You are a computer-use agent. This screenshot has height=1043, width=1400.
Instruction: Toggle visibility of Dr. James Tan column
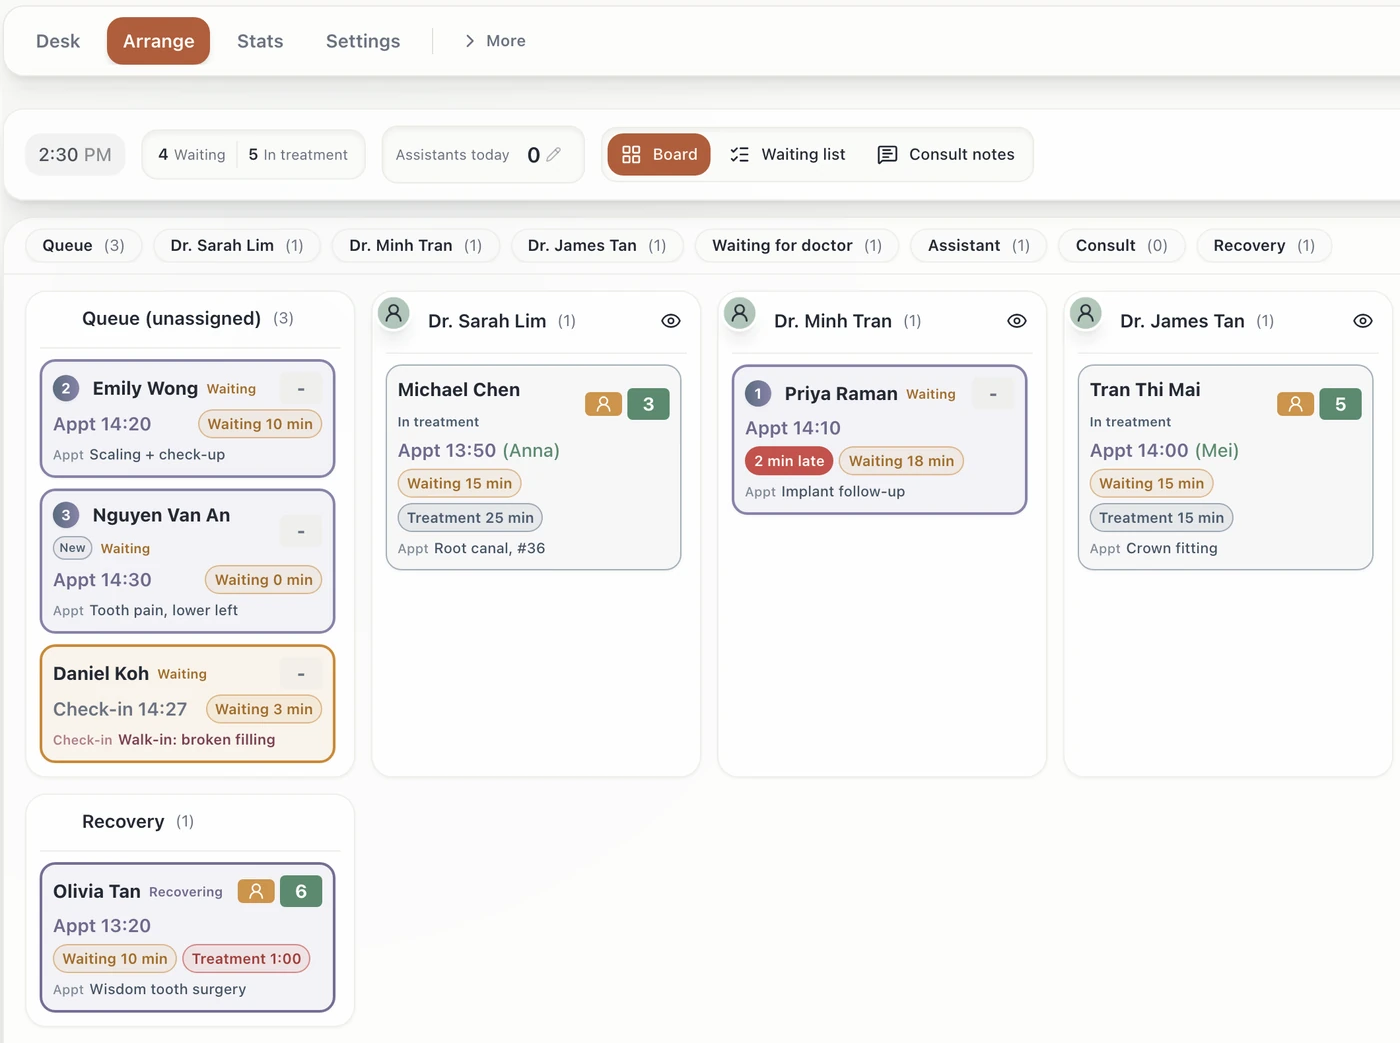coord(1363,321)
